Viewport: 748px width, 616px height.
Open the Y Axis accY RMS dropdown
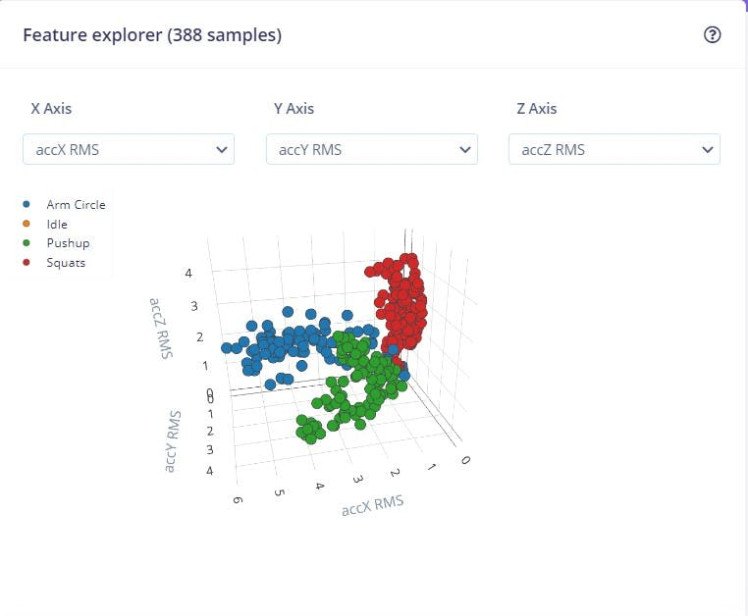[371, 150]
